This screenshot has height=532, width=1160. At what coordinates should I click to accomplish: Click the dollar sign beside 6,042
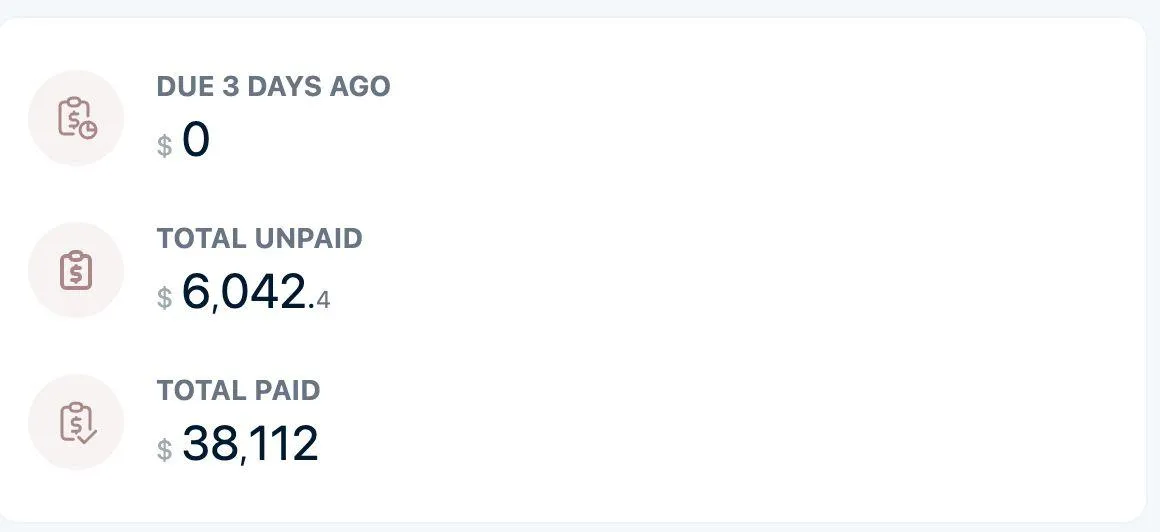(x=164, y=298)
